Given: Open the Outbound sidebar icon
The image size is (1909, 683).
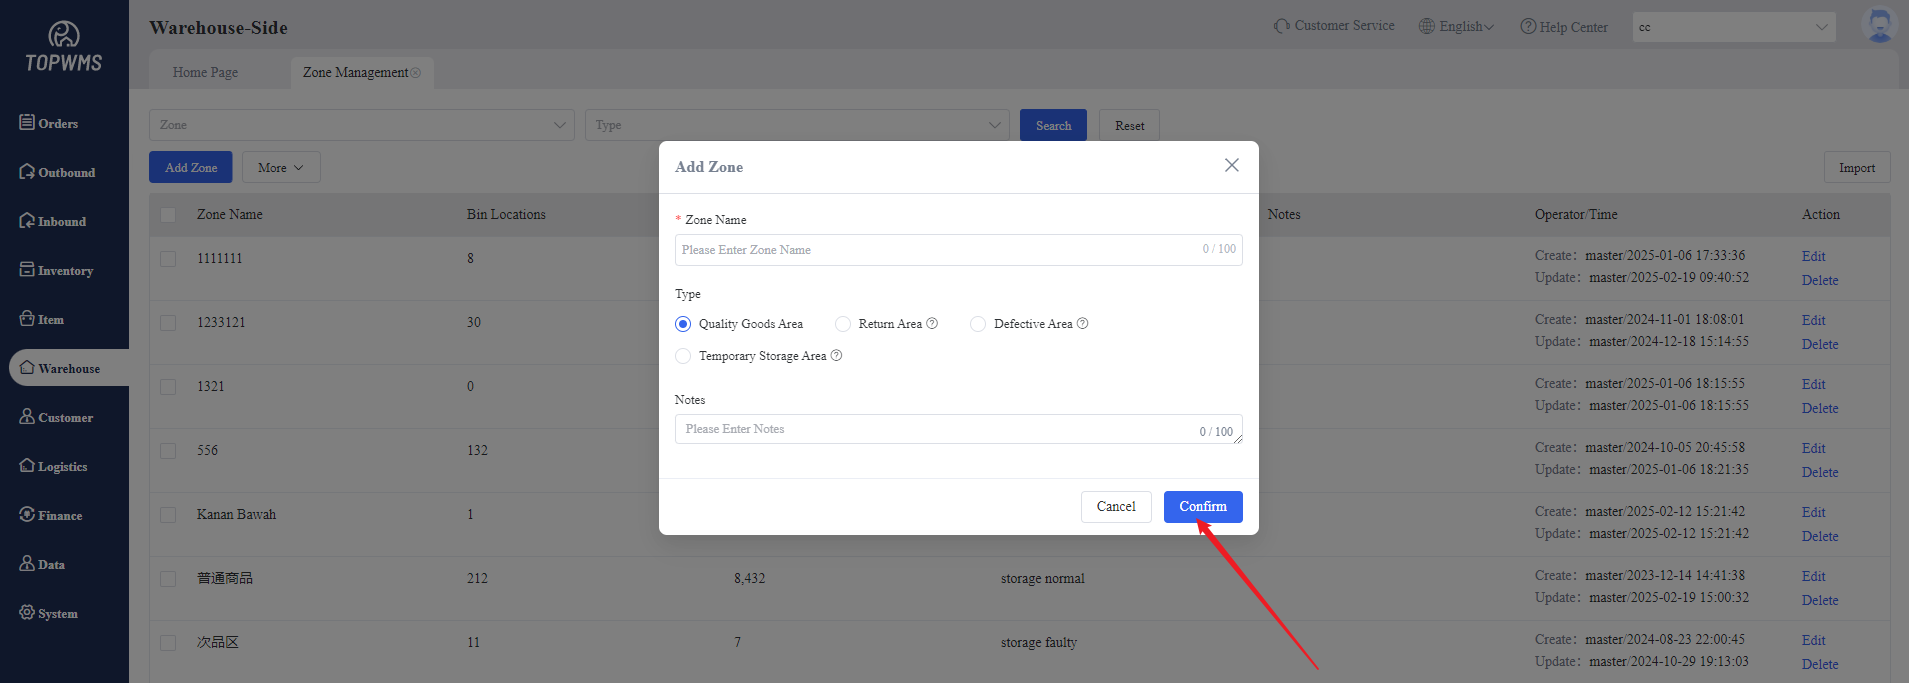Looking at the screenshot, I should click(27, 171).
